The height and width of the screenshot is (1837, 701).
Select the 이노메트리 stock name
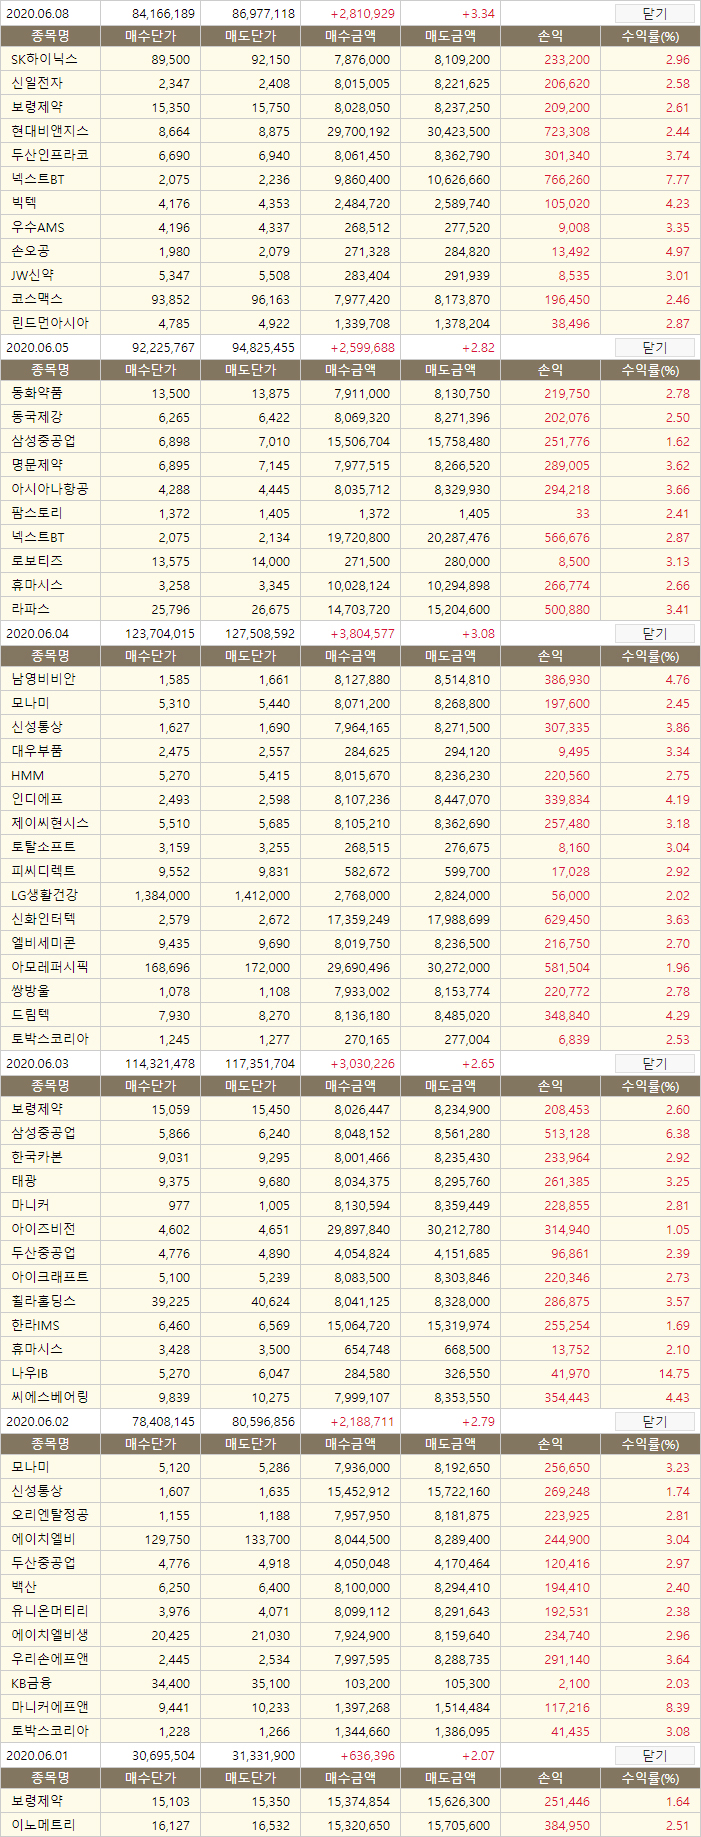[x=43, y=1826]
